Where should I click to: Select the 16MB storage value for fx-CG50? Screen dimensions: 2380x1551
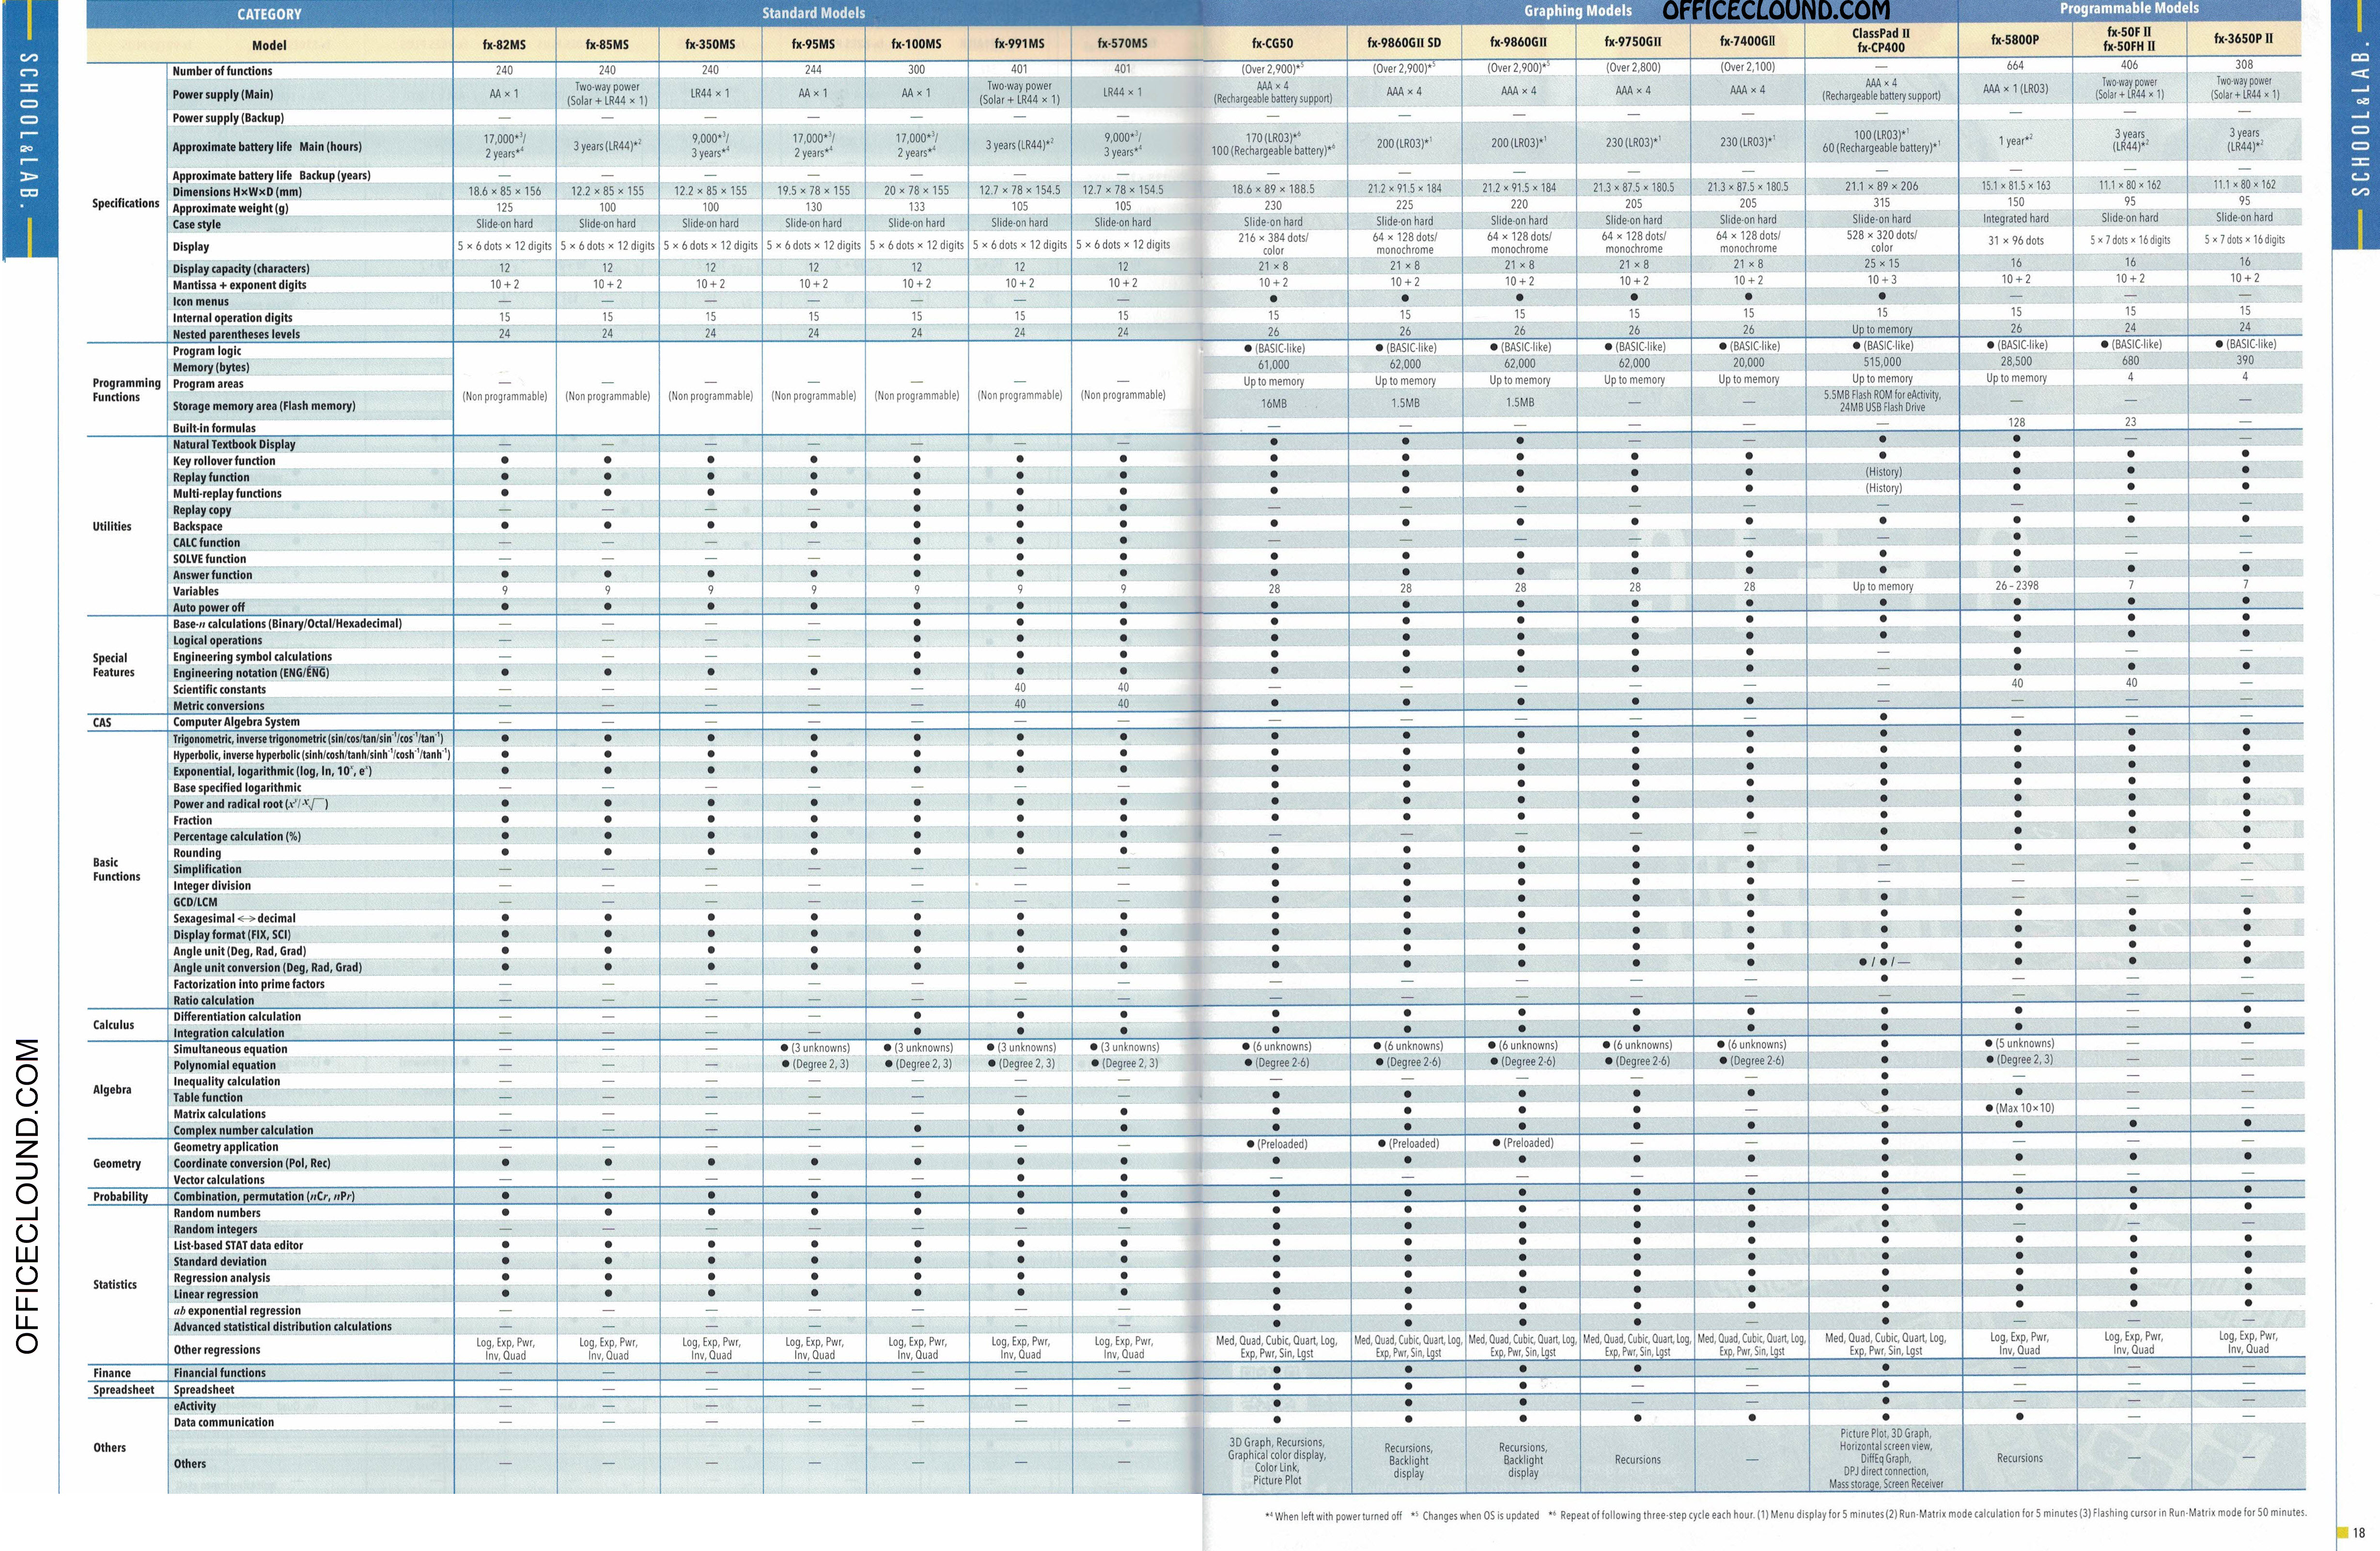coord(1273,404)
